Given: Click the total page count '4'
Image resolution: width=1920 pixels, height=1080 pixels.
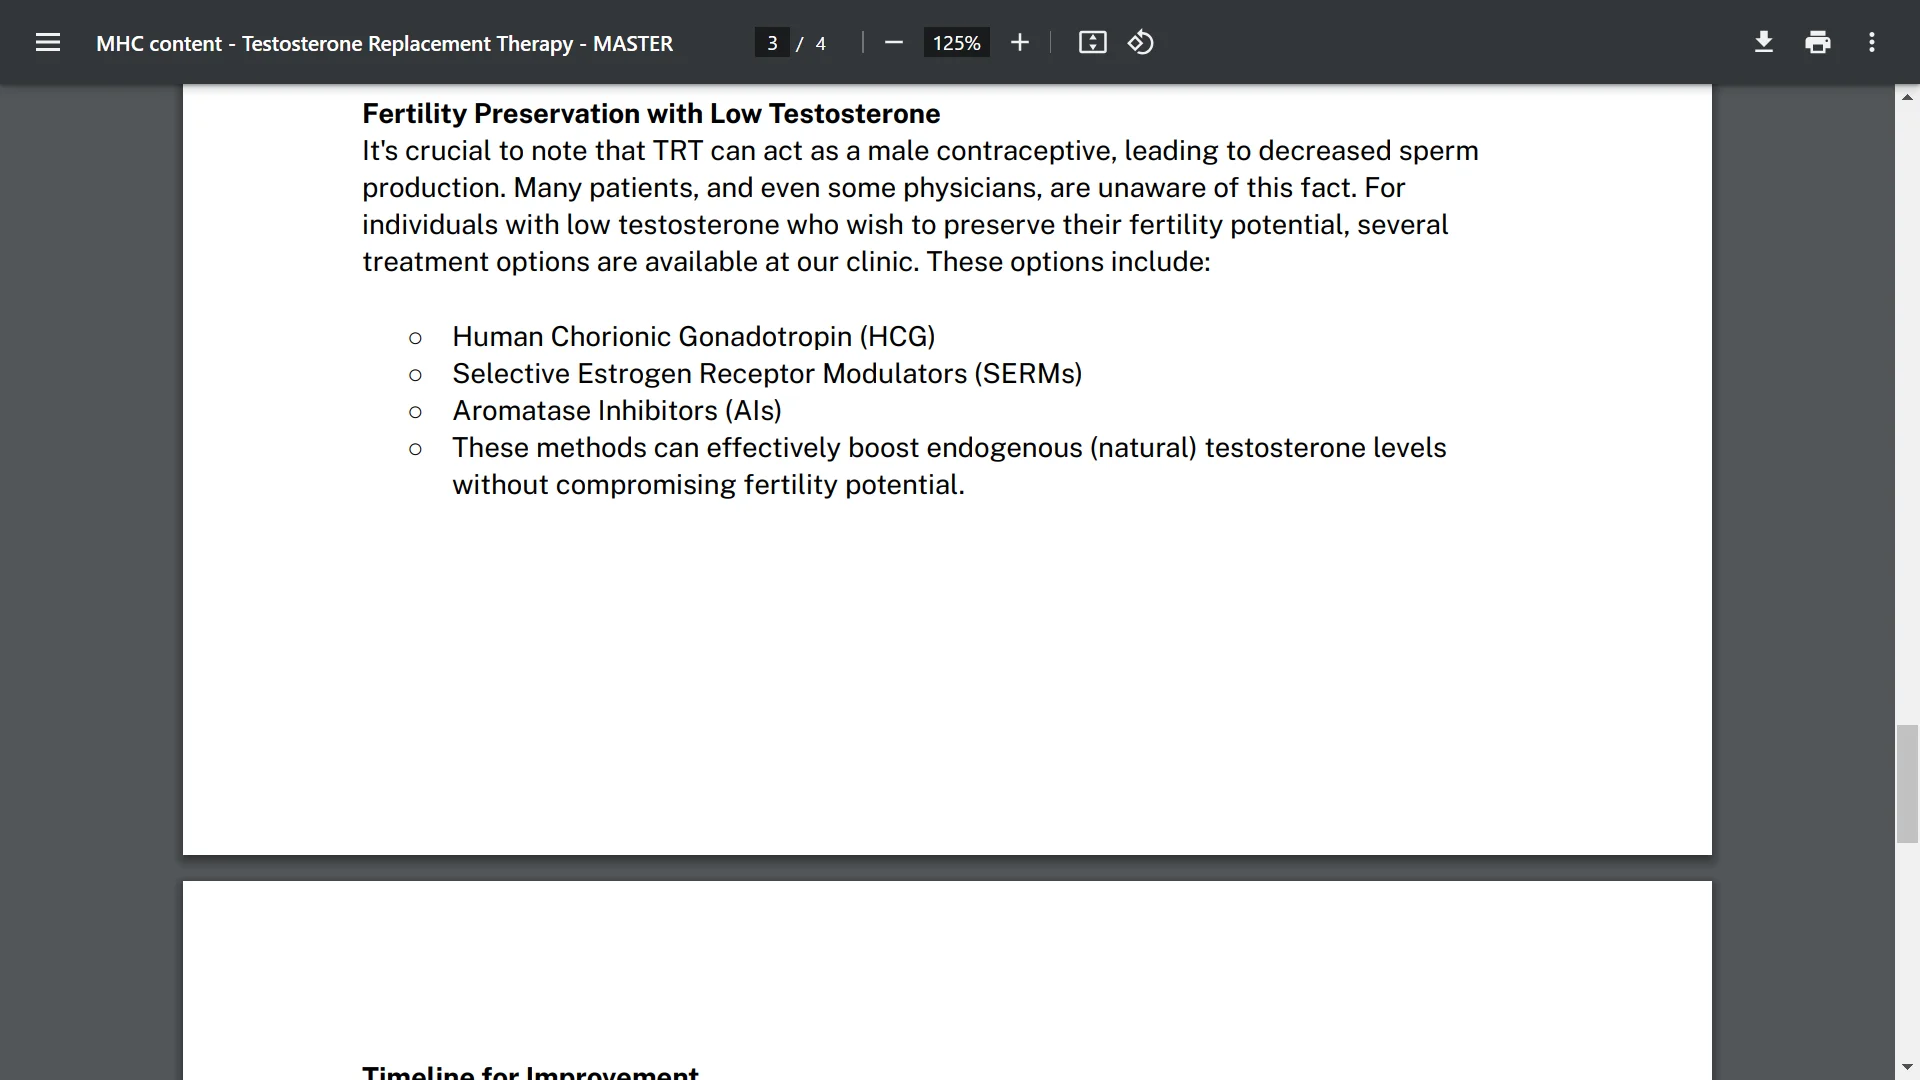Looking at the screenshot, I should (820, 43).
